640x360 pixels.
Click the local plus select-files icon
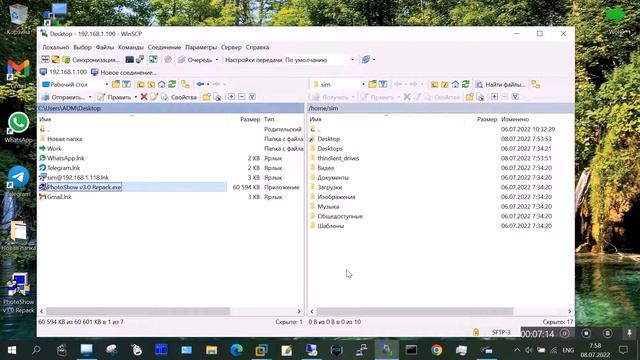231,97
